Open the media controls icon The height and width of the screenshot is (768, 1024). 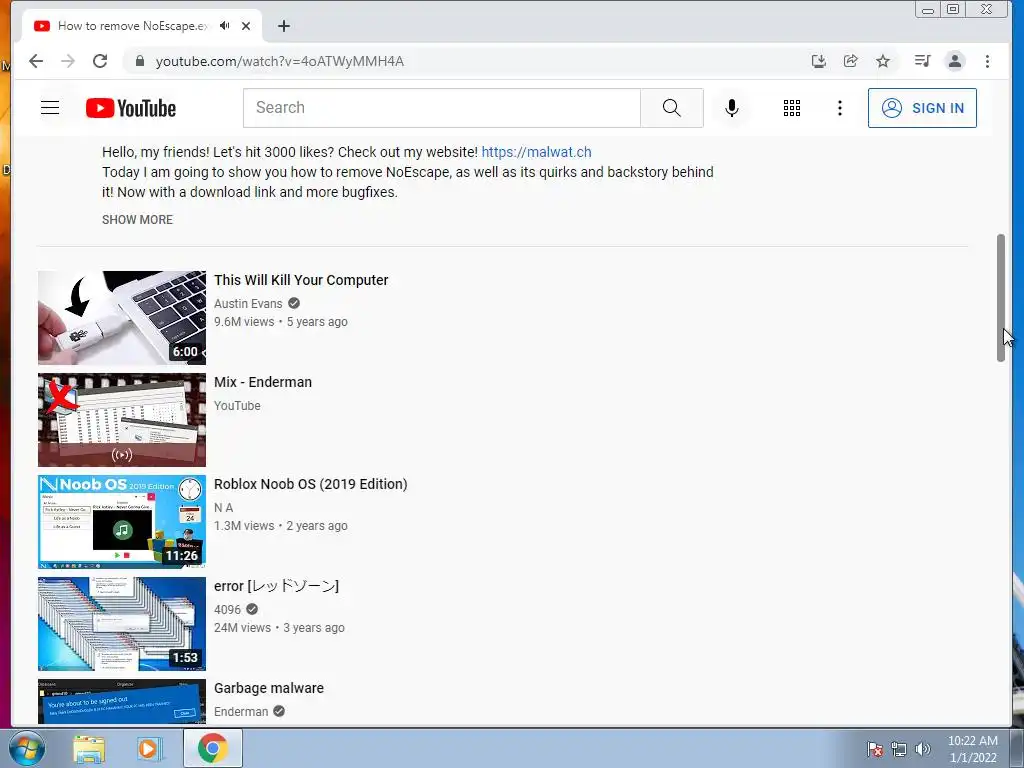click(x=922, y=61)
